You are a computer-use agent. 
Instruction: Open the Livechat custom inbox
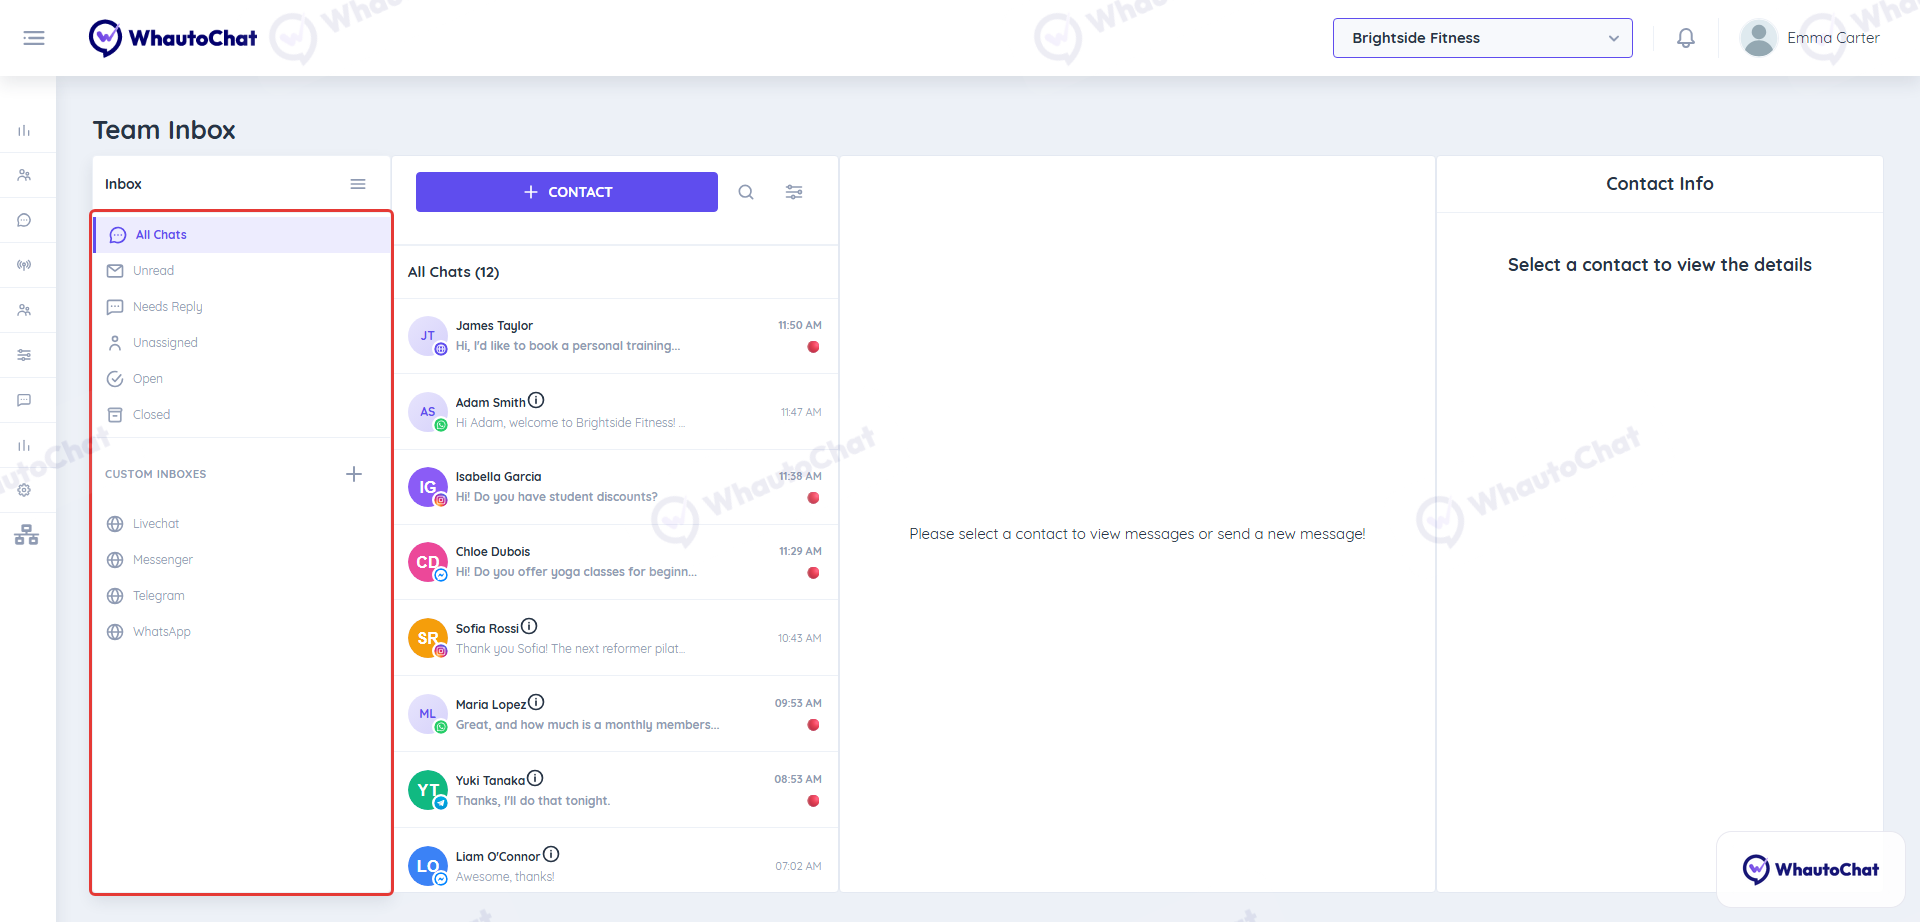coord(242,524)
